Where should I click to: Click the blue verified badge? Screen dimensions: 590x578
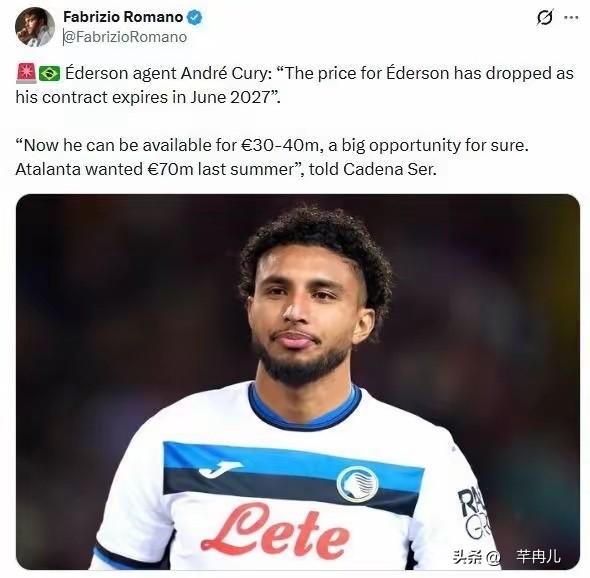(195, 17)
